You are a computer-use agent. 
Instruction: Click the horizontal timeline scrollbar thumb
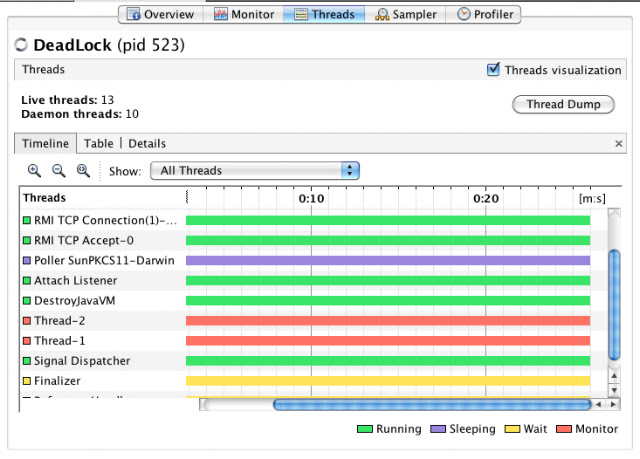pyautogui.click(x=432, y=405)
